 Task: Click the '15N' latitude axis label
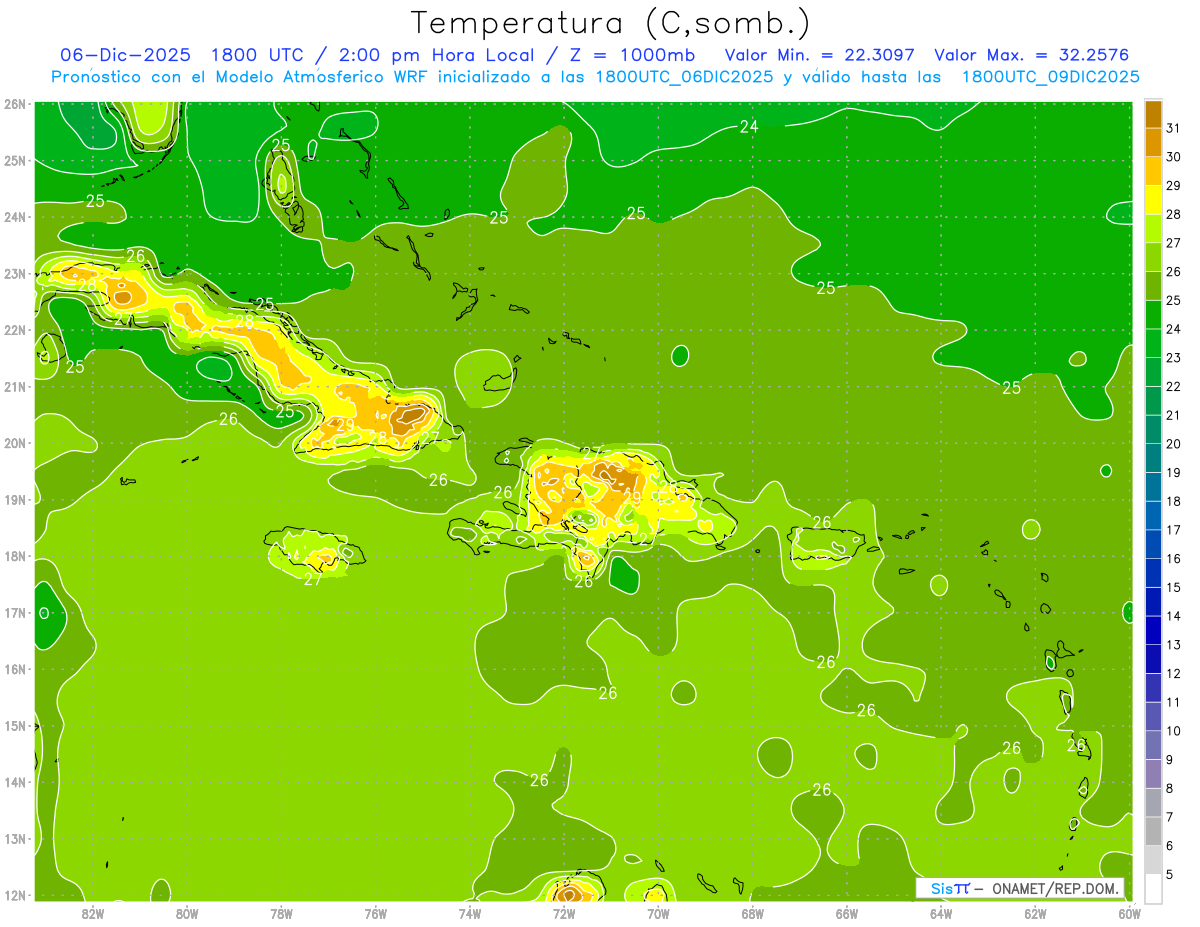pyautogui.click(x=15, y=725)
